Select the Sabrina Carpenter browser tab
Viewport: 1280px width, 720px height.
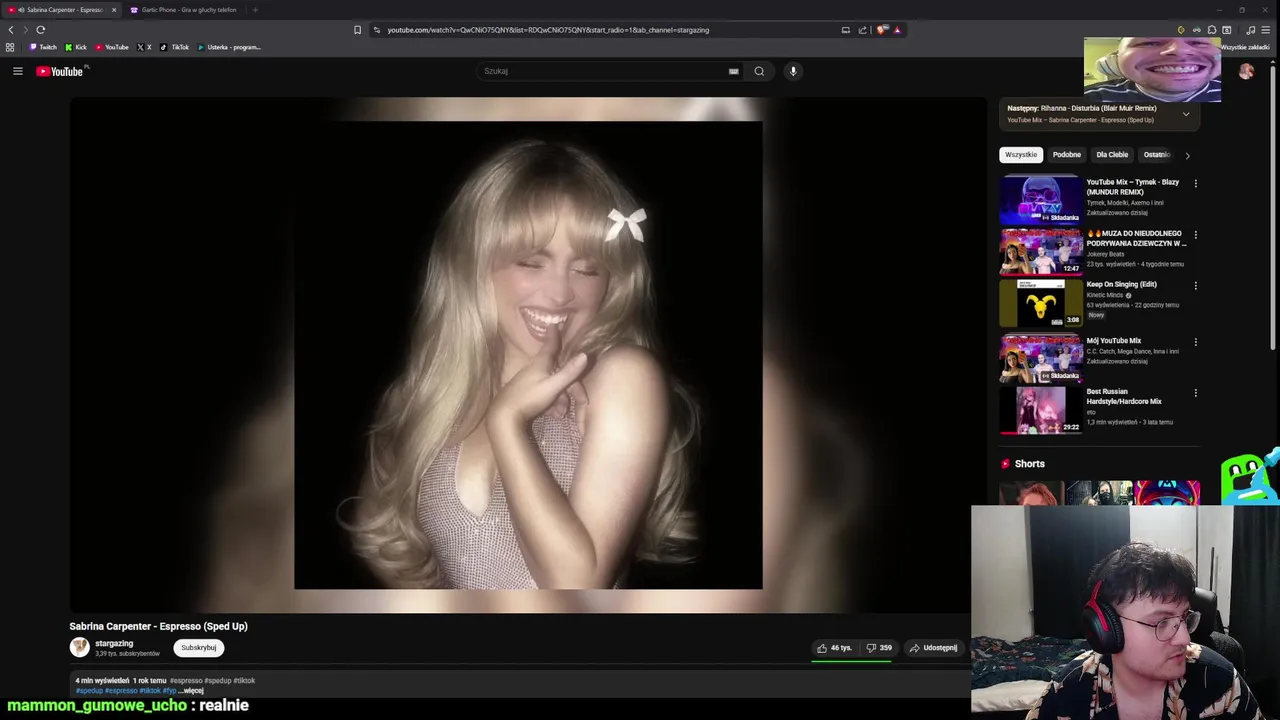click(61, 10)
